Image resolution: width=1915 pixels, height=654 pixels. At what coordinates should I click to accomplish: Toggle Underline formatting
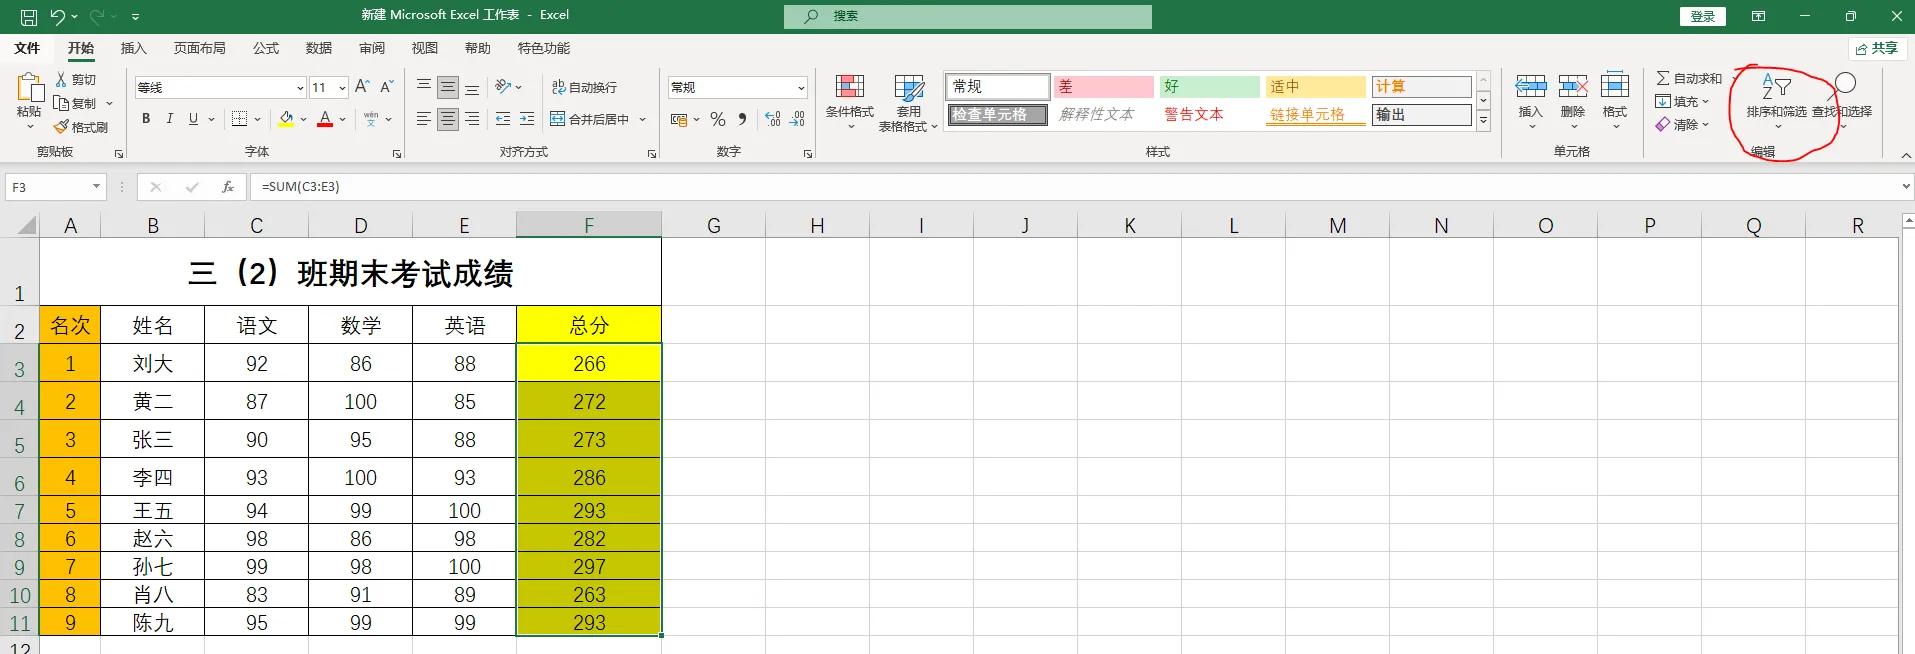(194, 119)
